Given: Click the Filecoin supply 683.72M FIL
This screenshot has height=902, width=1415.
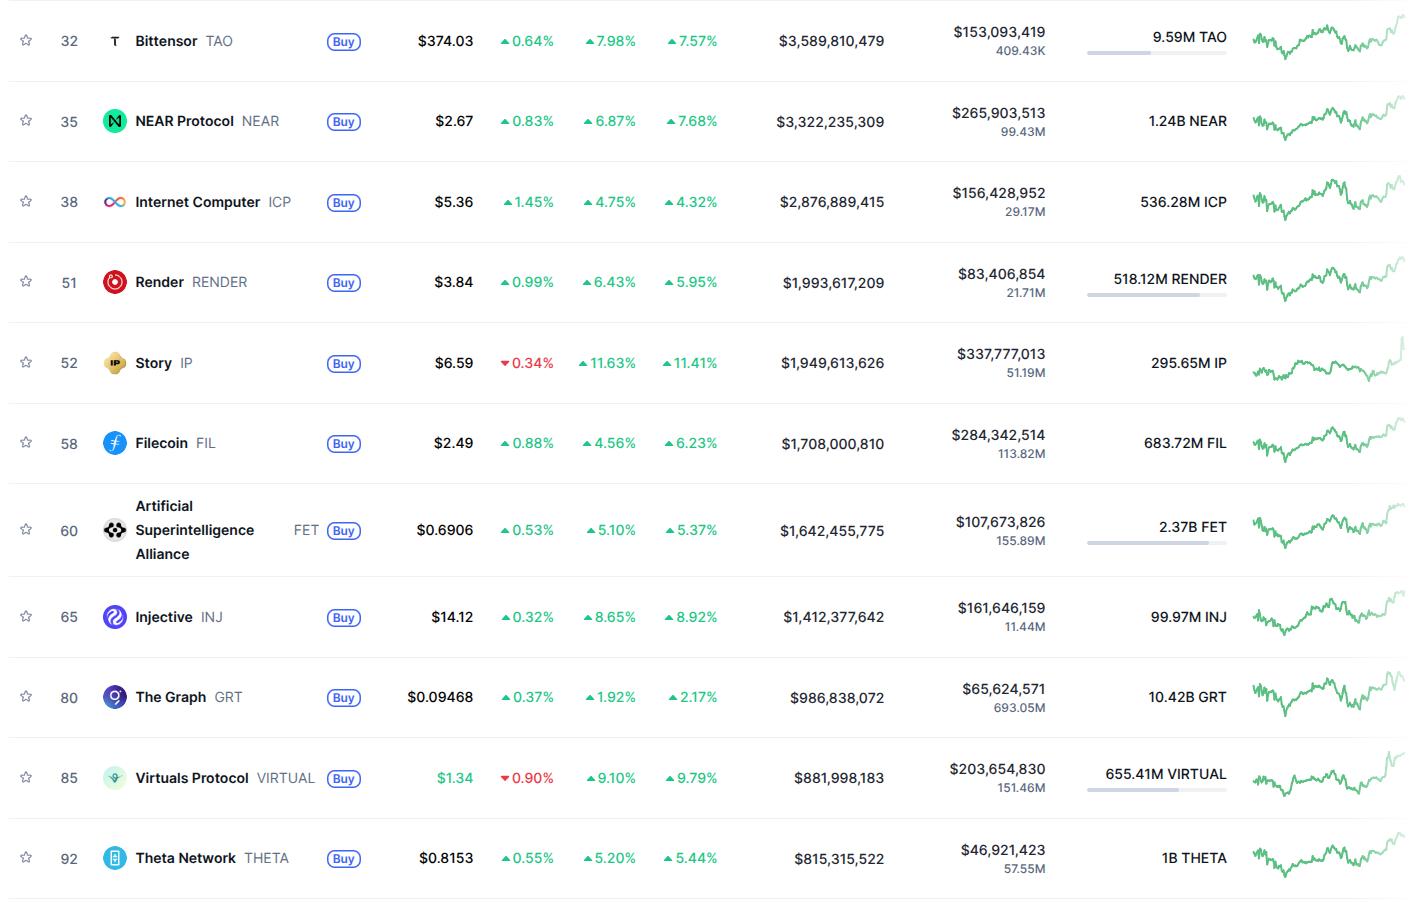Looking at the screenshot, I should (x=1185, y=443).
